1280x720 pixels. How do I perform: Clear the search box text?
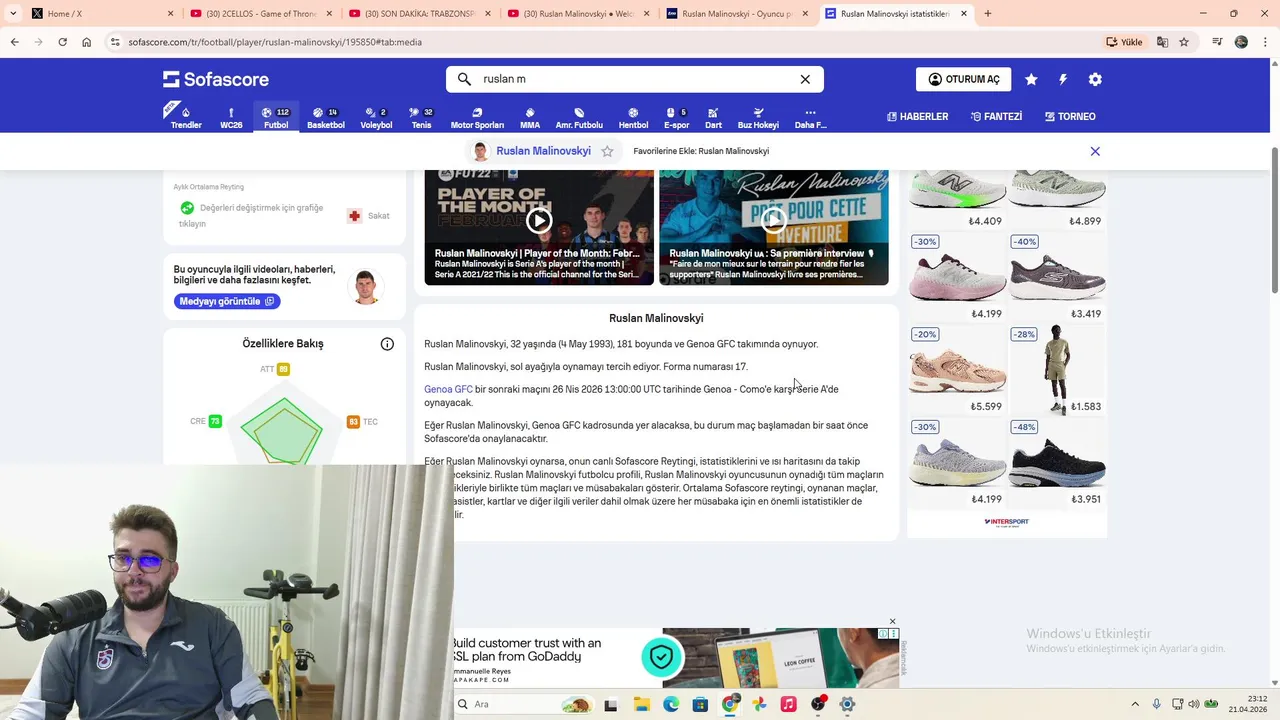tap(805, 79)
